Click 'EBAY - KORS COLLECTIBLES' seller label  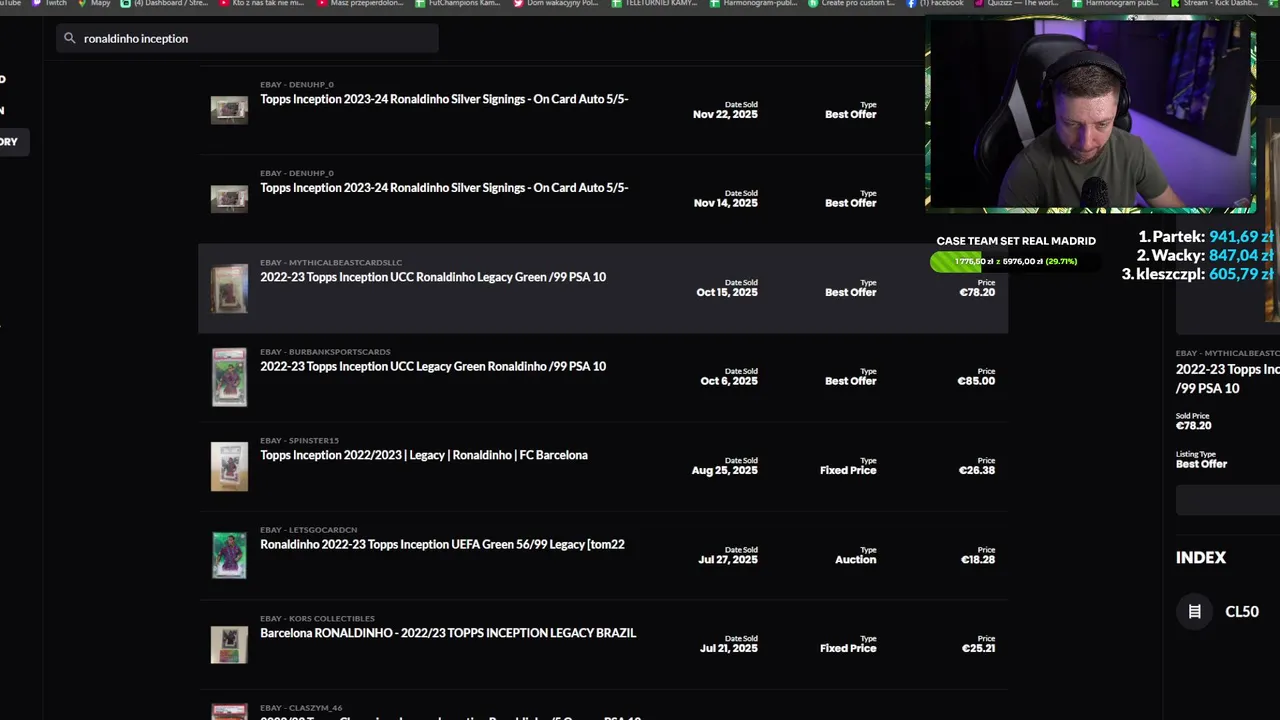pyautogui.click(x=317, y=619)
